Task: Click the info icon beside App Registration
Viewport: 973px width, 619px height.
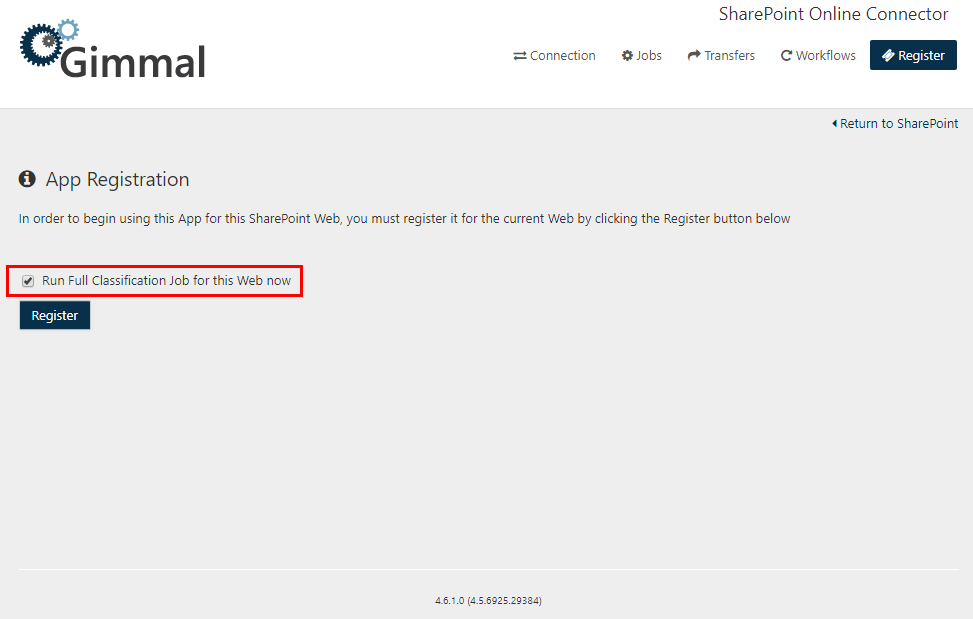Action: pos(28,180)
